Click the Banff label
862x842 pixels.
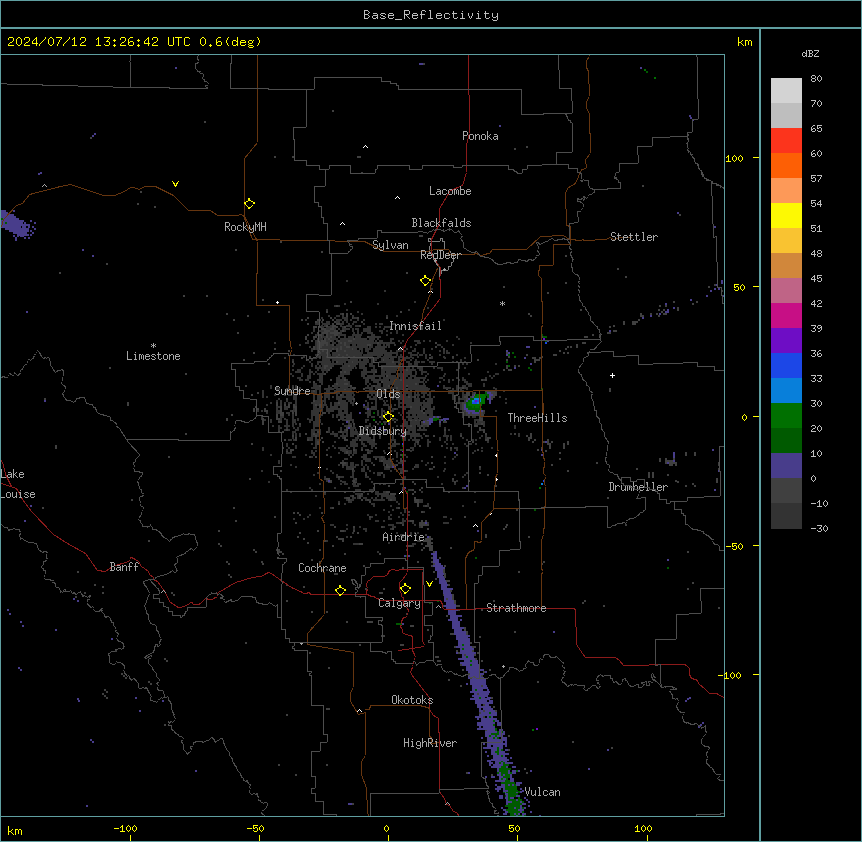[x=124, y=567]
